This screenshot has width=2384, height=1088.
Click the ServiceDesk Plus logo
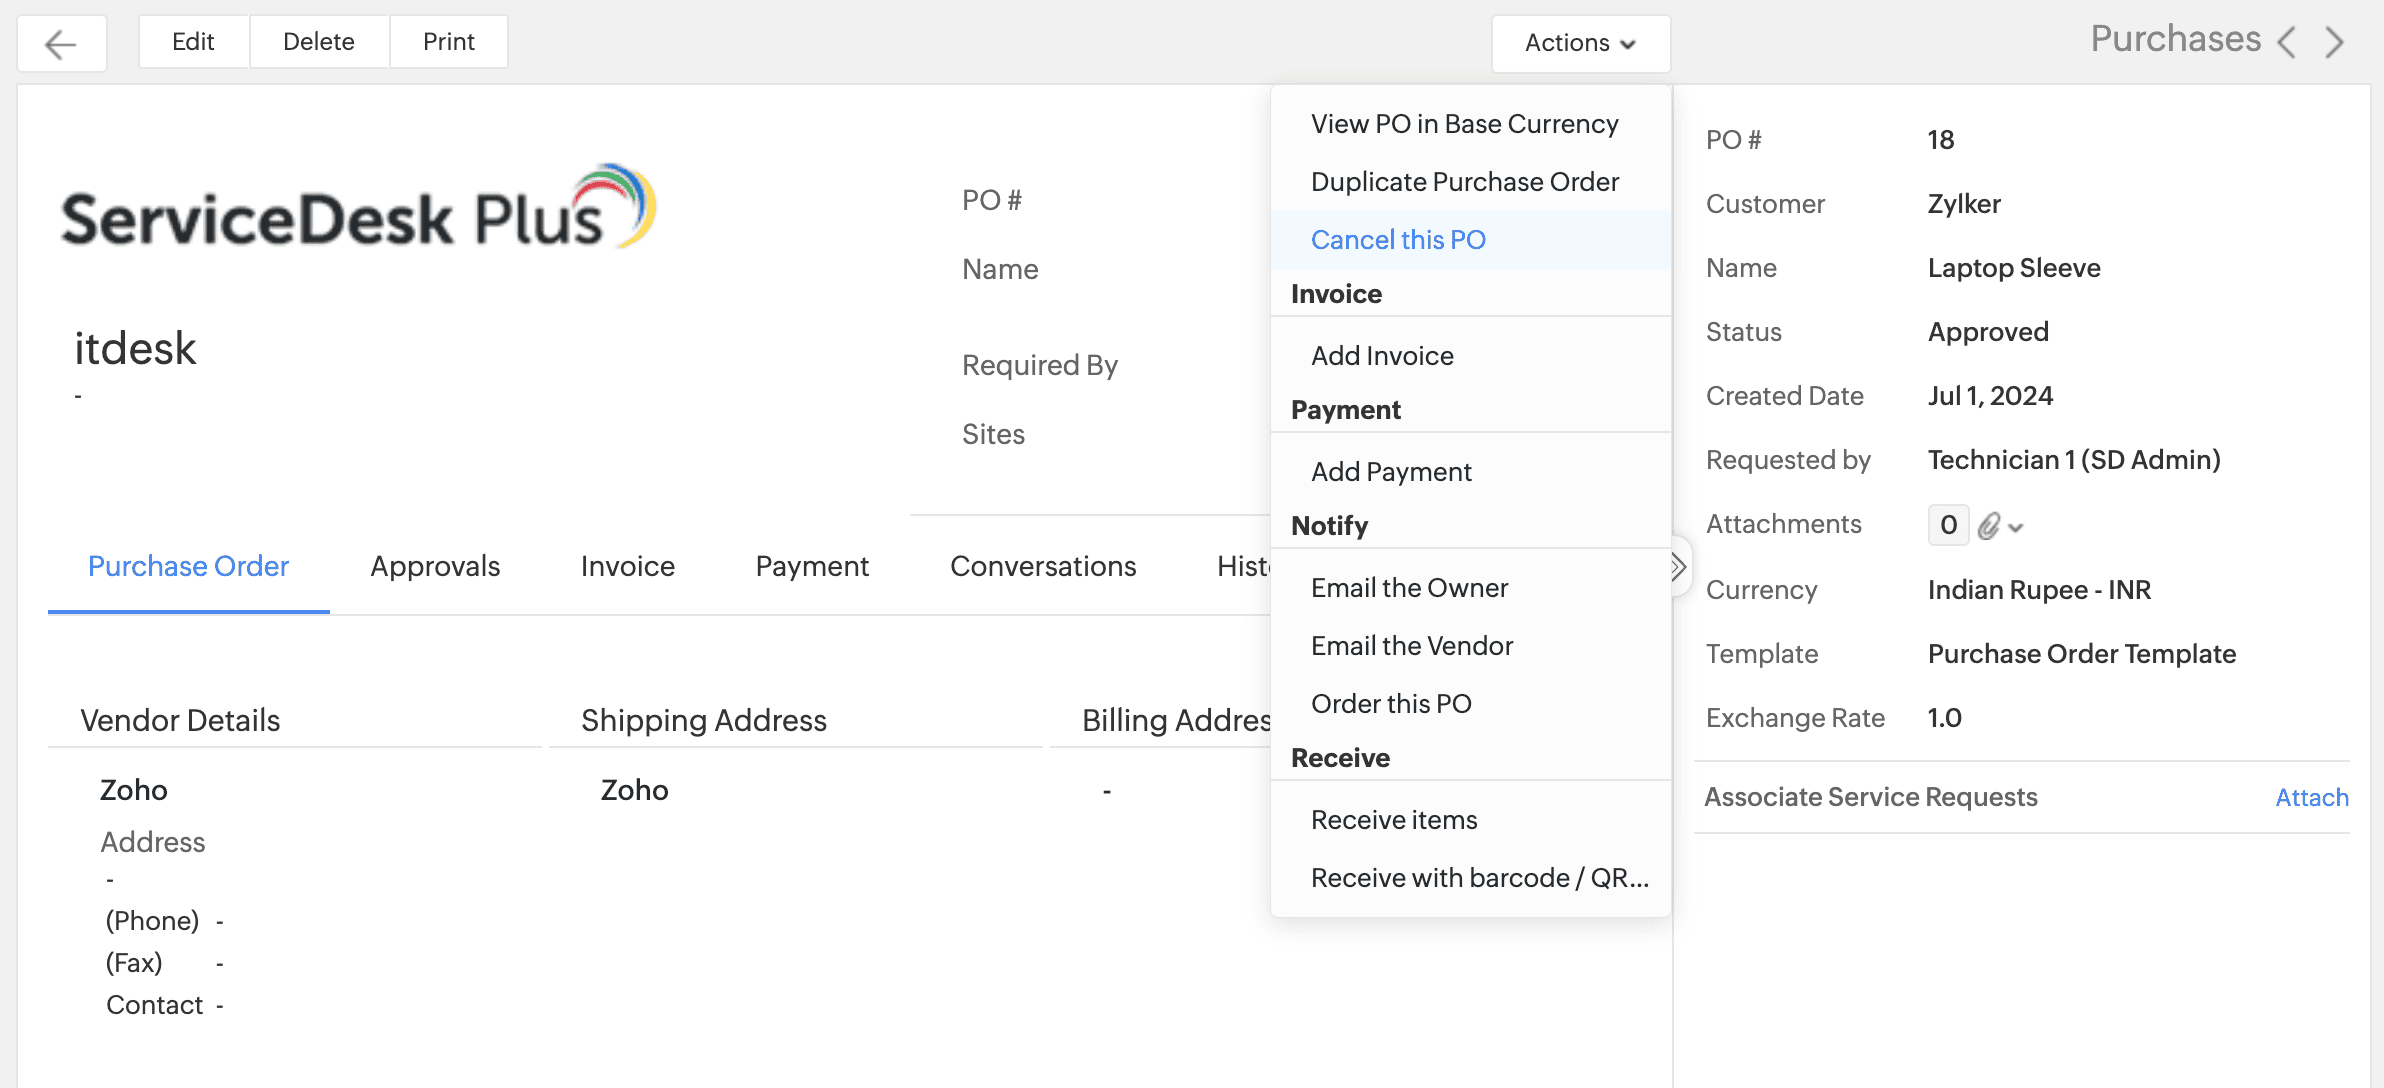tap(358, 209)
